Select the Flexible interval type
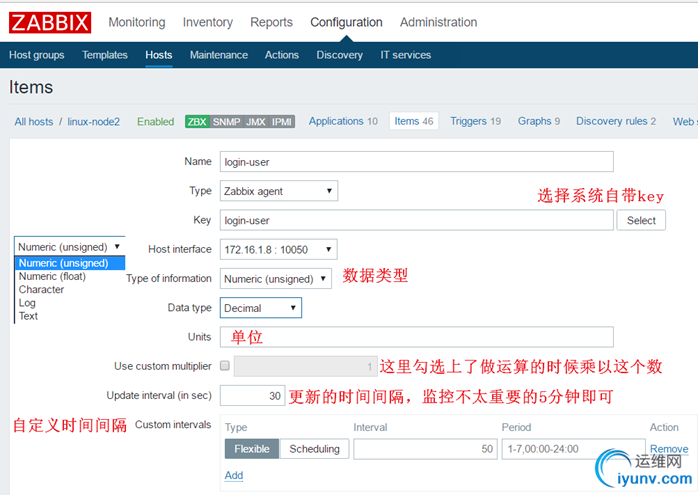Screen dimensions: 698x495 coord(252,449)
